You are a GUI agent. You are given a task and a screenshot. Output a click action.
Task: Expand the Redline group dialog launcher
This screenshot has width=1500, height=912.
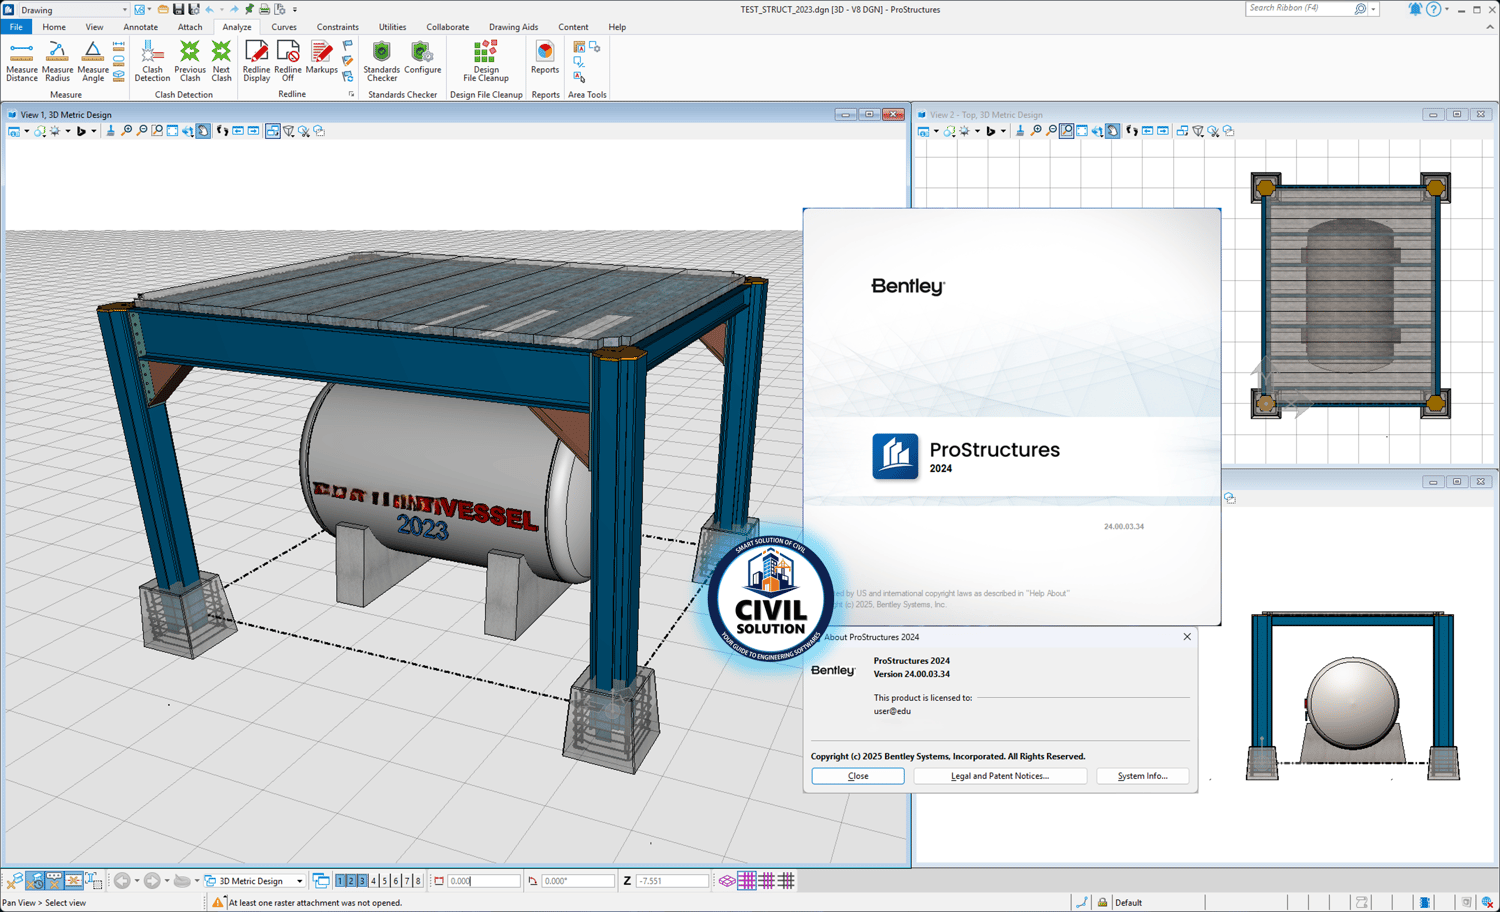(x=351, y=95)
